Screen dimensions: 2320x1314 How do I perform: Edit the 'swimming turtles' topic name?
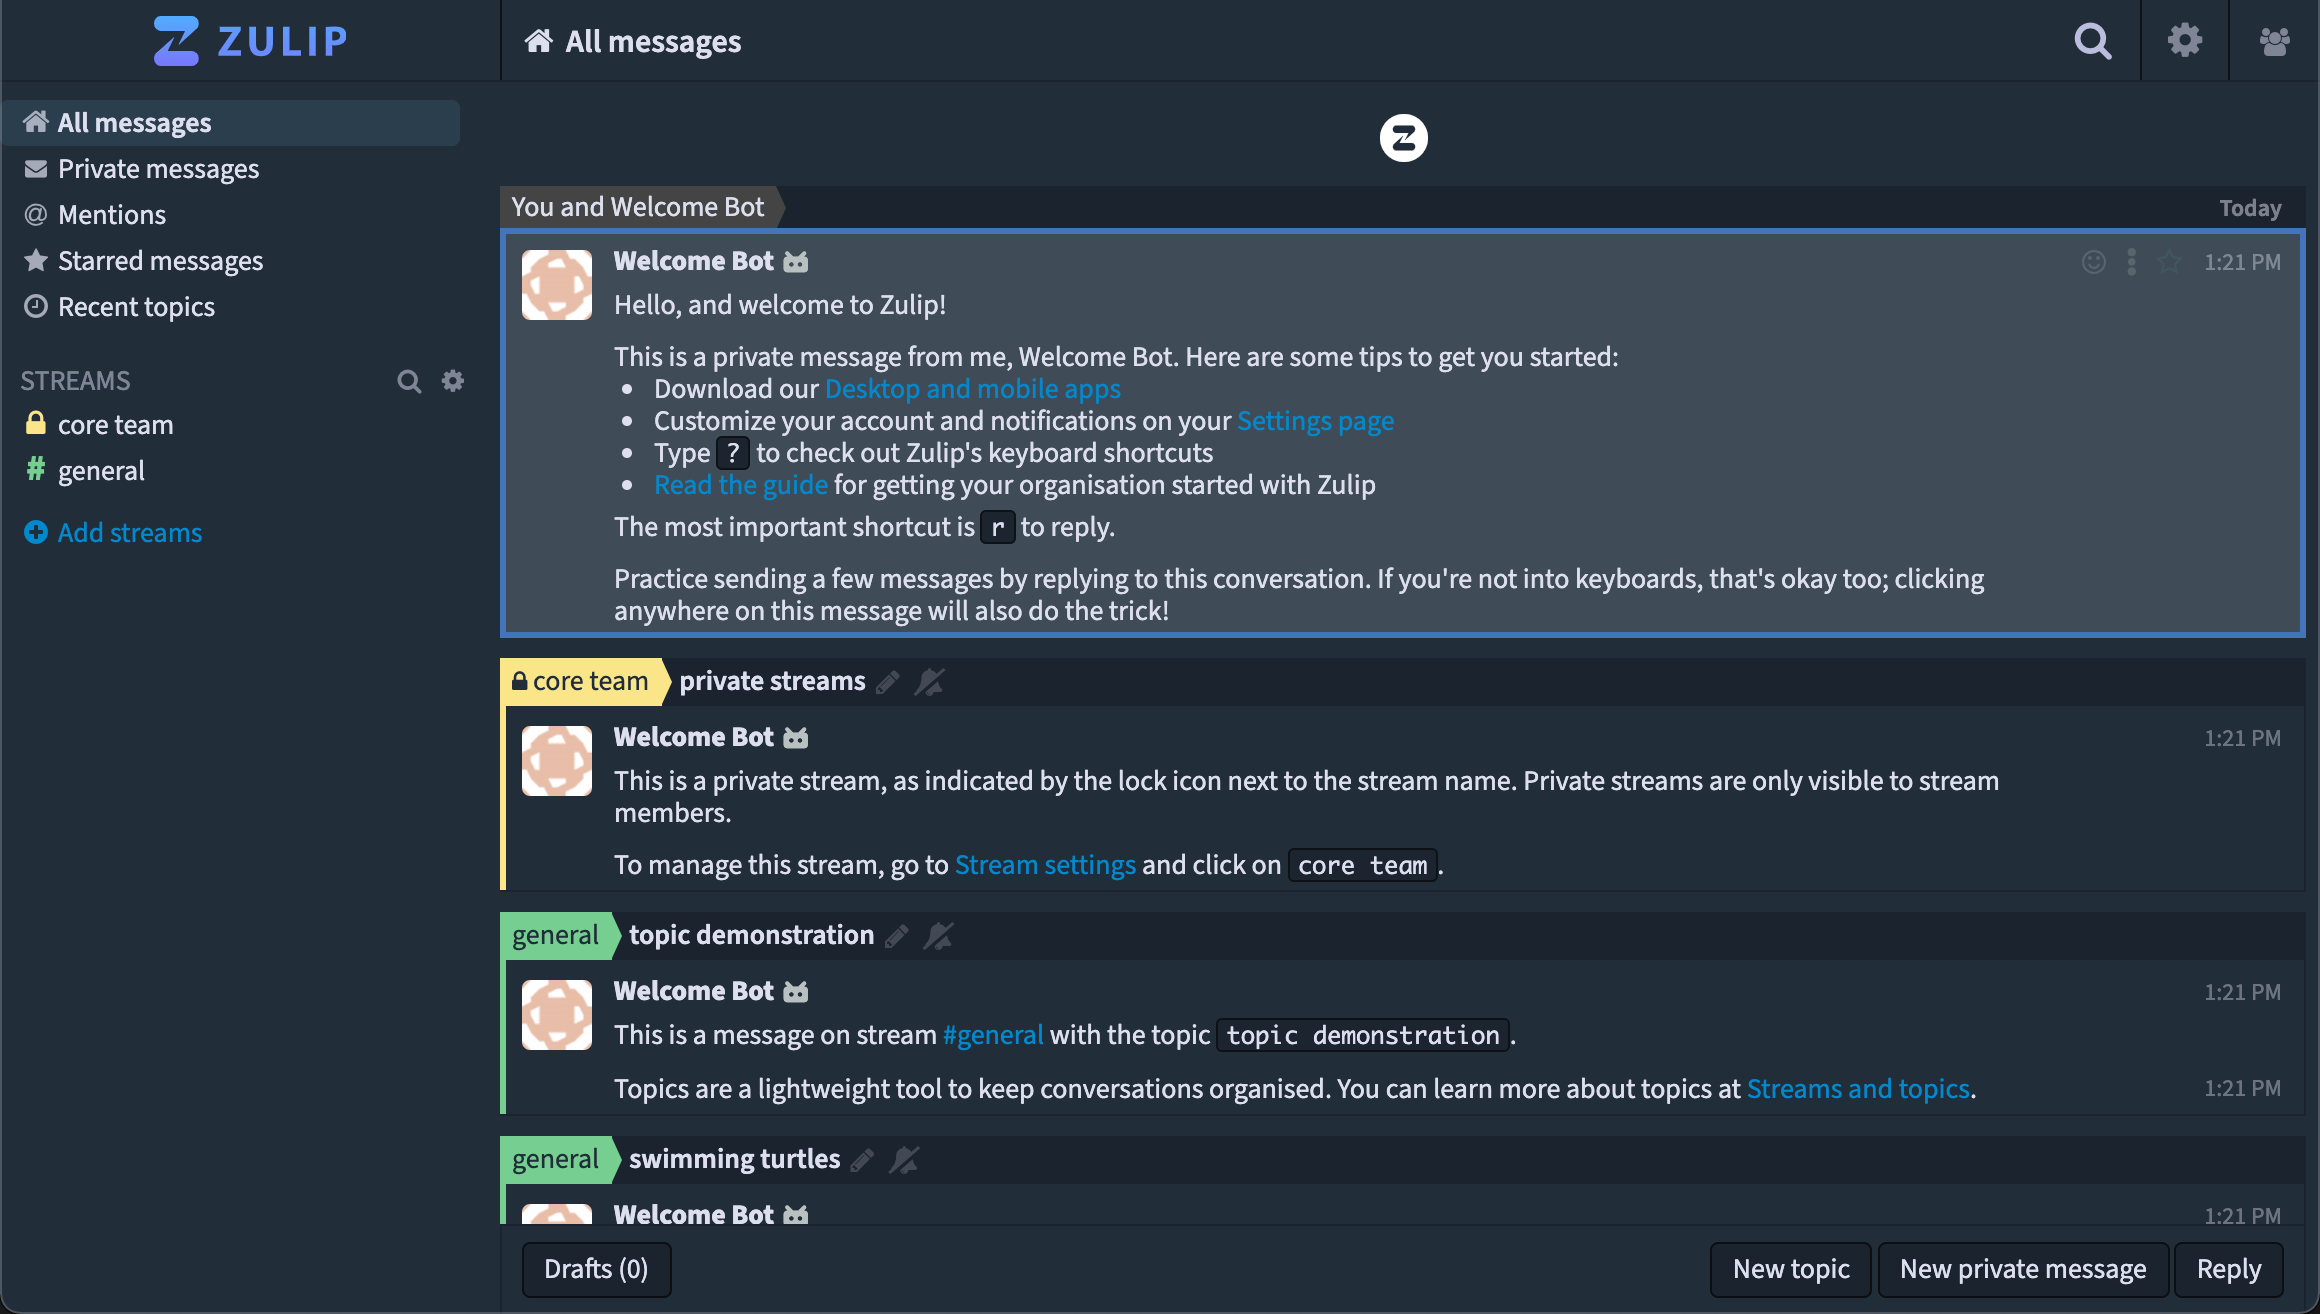click(862, 1160)
